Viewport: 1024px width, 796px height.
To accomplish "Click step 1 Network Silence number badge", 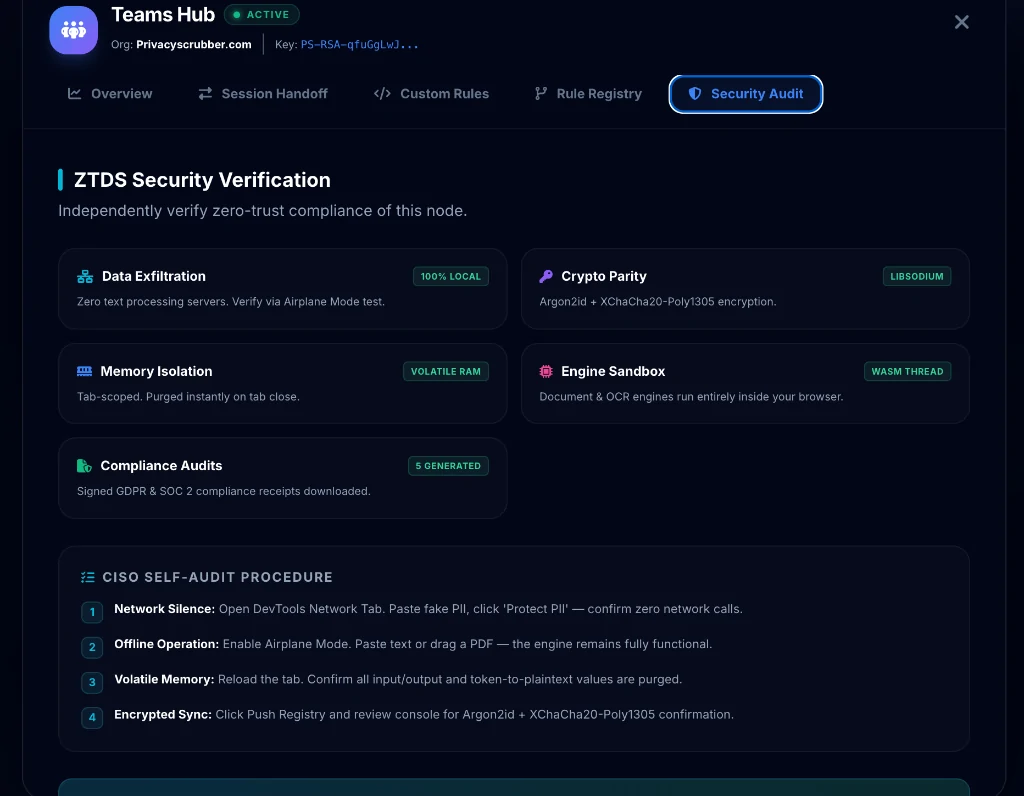I will (92, 613).
